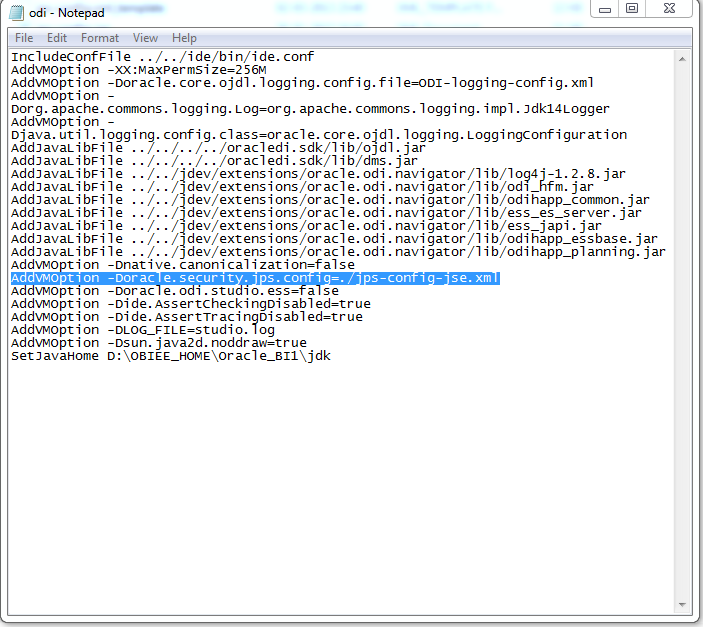Click the Dnative.canonicalization=false line
Image resolution: width=703 pixels, height=627 pixels.
coord(183,265)
